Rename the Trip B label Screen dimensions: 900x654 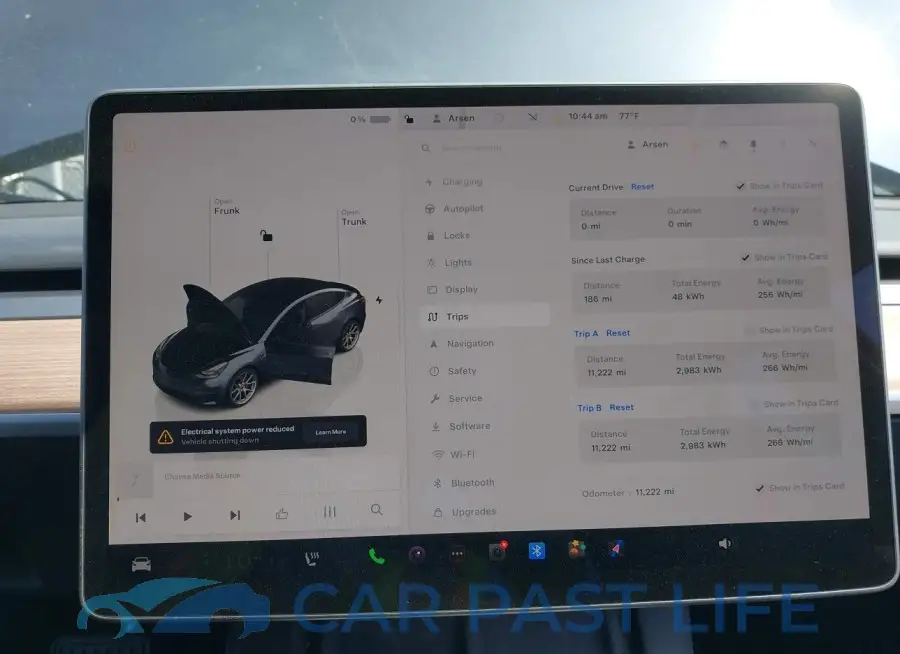pos(589,408)
